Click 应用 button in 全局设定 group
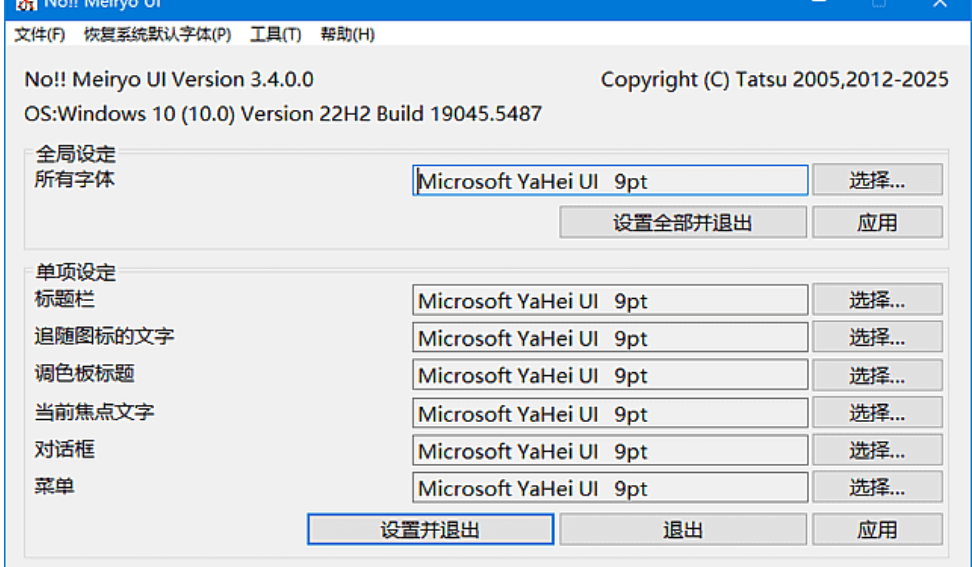972x567 pixels. pyautogui.click(x=877, y=222)
